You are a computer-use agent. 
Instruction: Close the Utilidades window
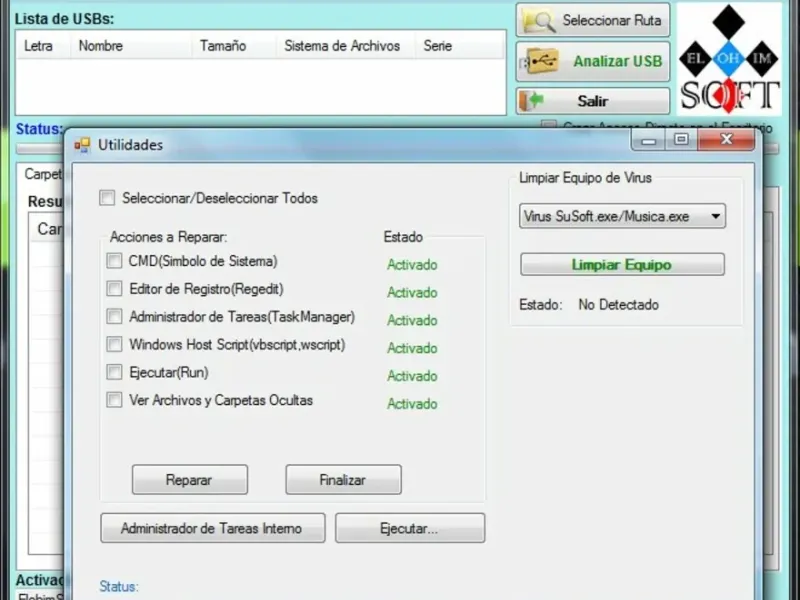[726, 140]
